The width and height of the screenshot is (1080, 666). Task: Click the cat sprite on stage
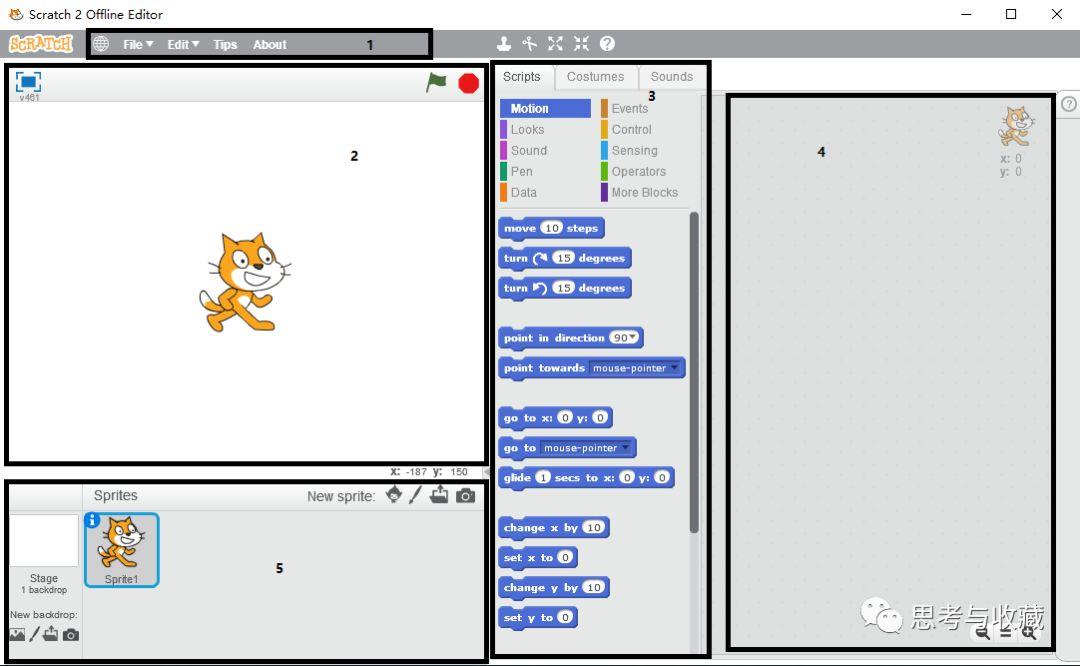245,282
